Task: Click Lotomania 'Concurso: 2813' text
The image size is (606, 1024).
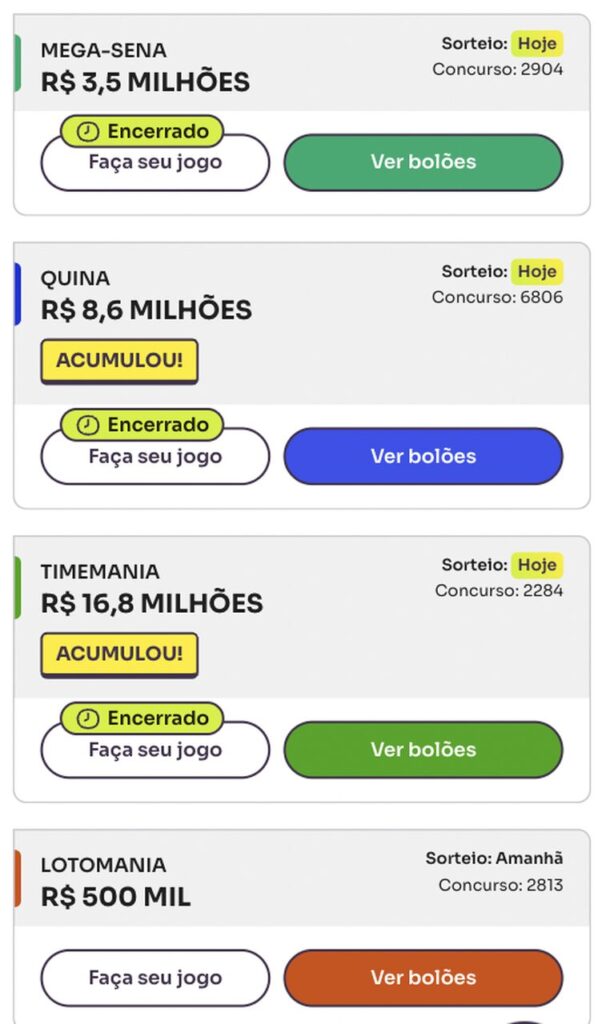Action: 500,885
